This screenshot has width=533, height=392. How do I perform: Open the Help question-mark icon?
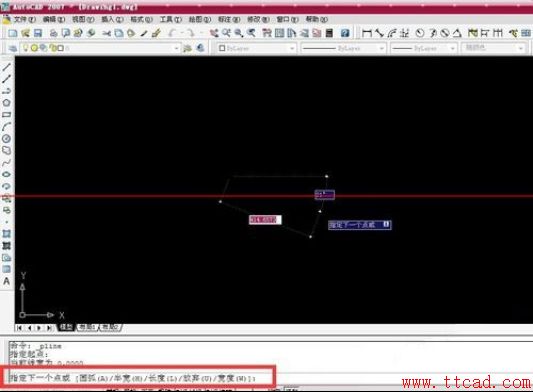345,33
